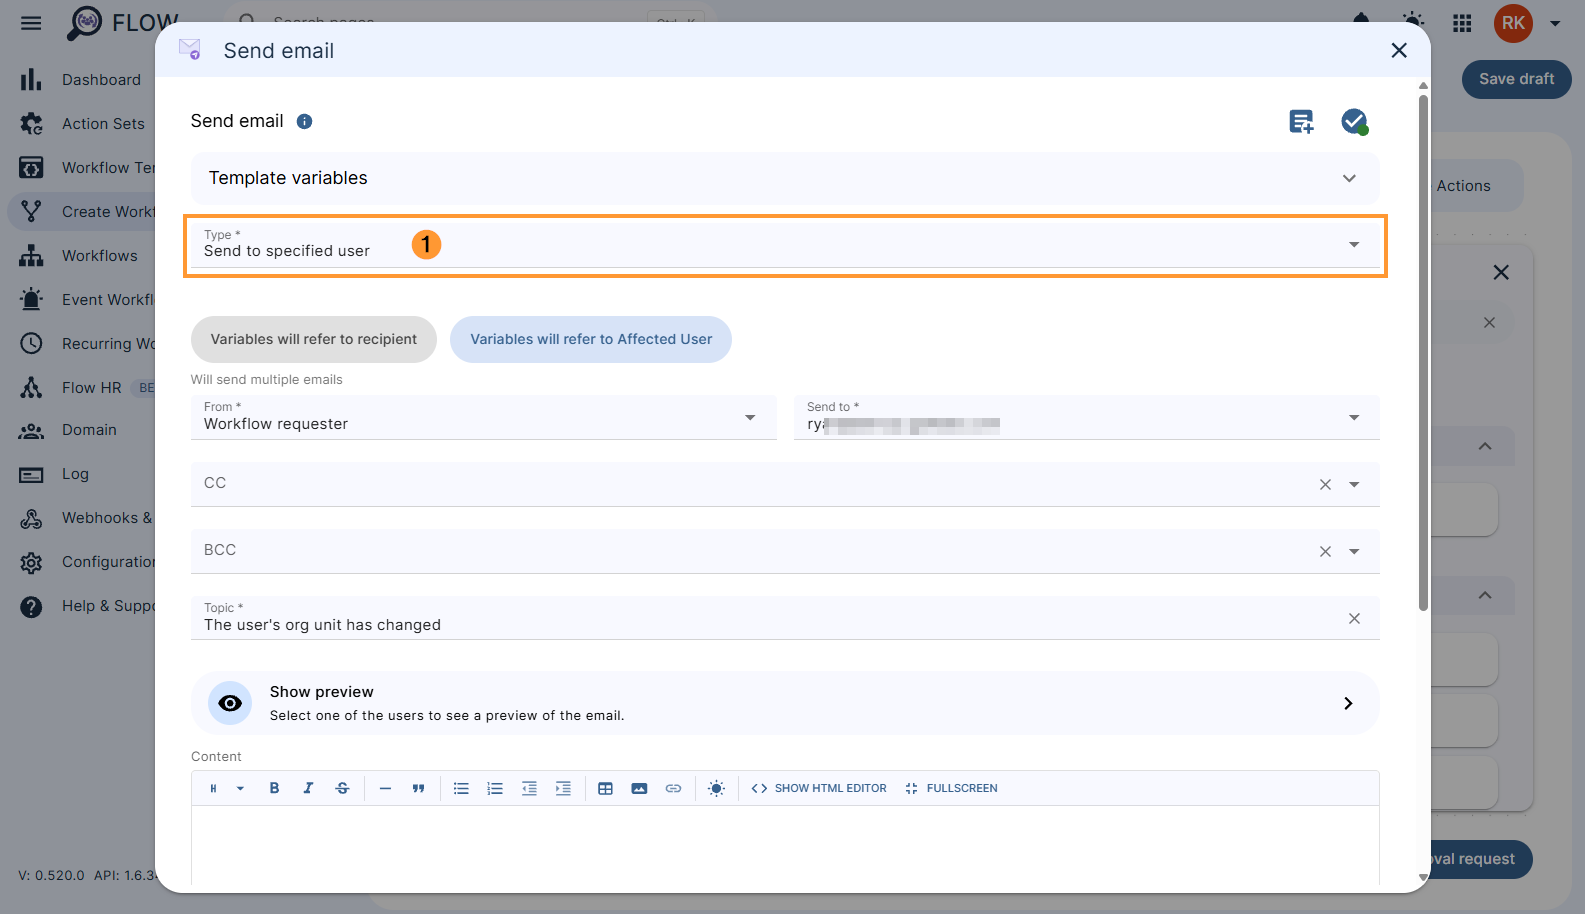Click the Event Workflows sidebar icon

point(31,300)
